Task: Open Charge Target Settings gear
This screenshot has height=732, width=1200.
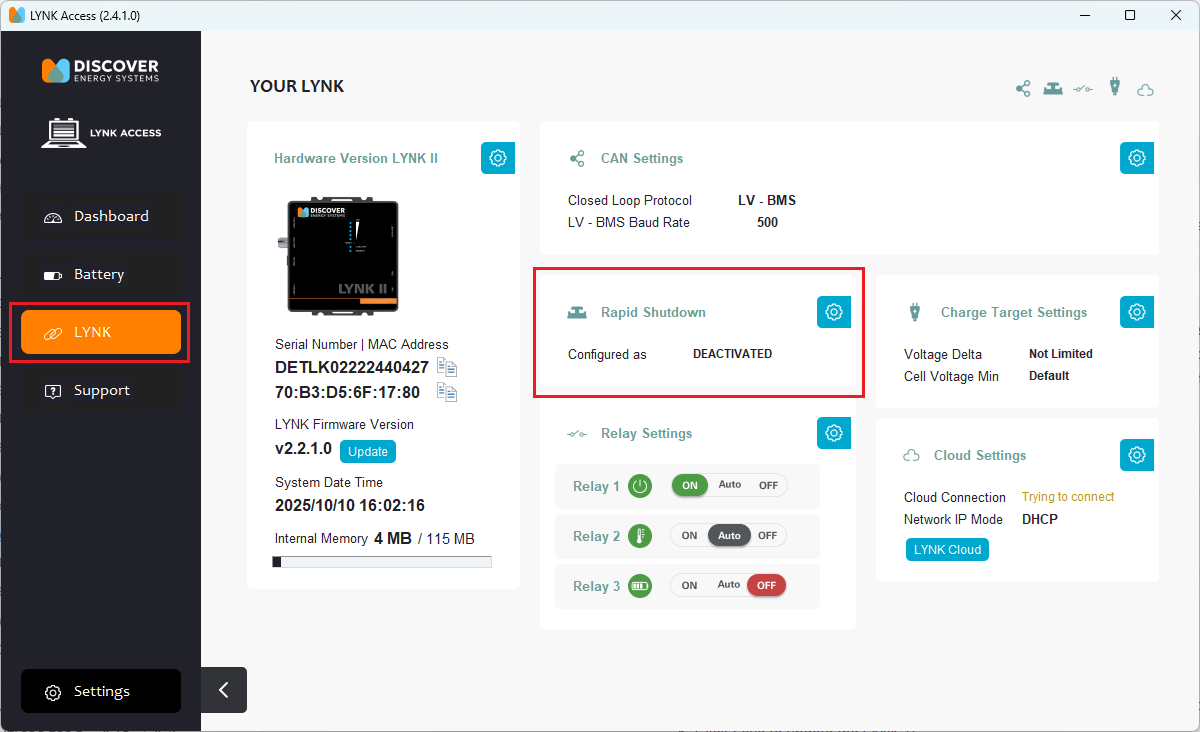Action: point(1136,312)
